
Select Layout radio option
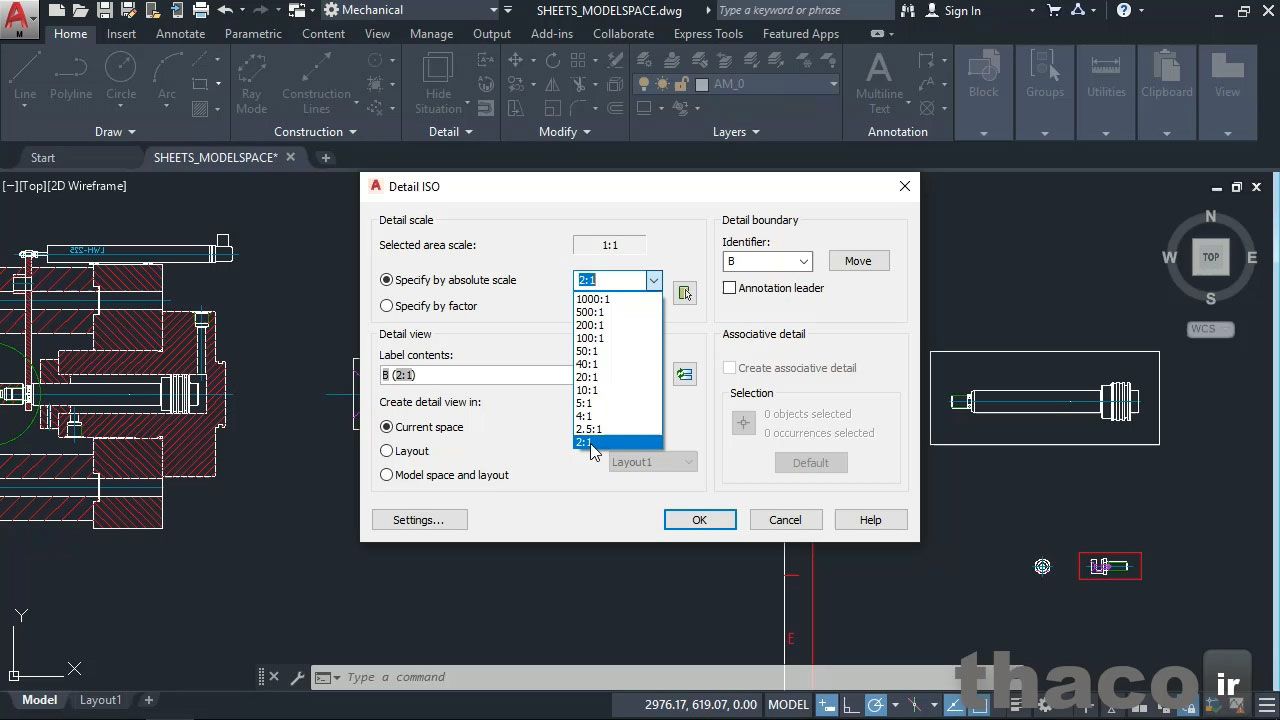click(x=387, y=451)
